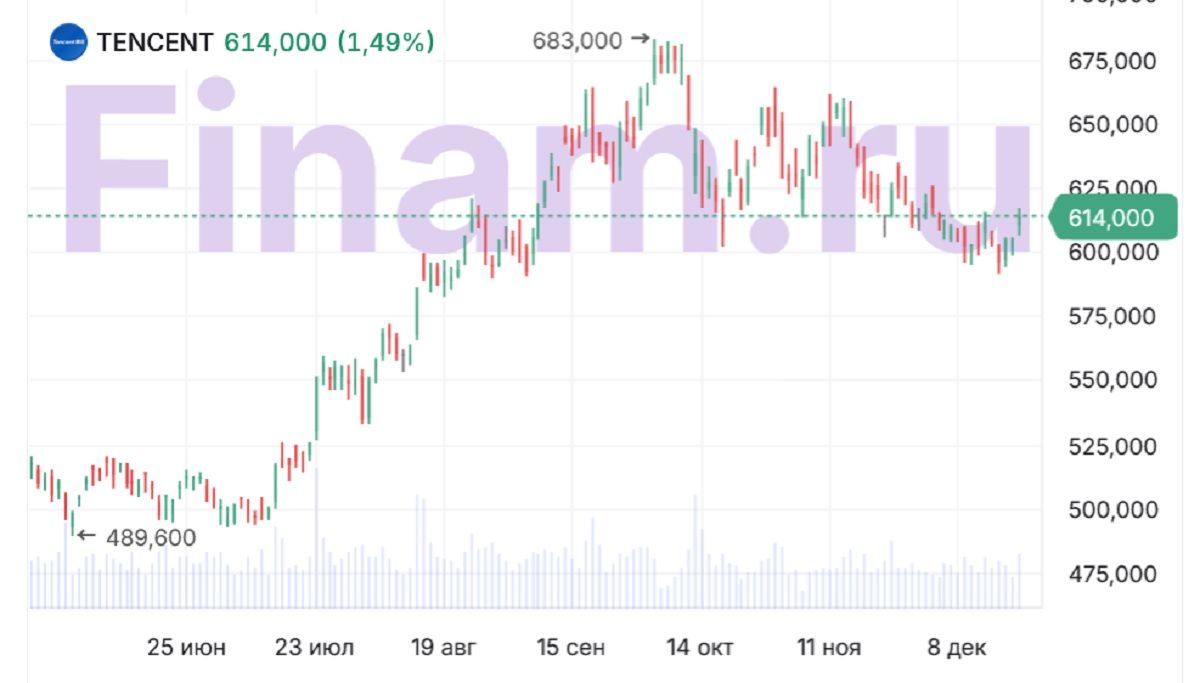Click the Tencent round logo icon
Image resolution: width=1200 pixels, height=683 pixels.
click(x=69, y=42)
